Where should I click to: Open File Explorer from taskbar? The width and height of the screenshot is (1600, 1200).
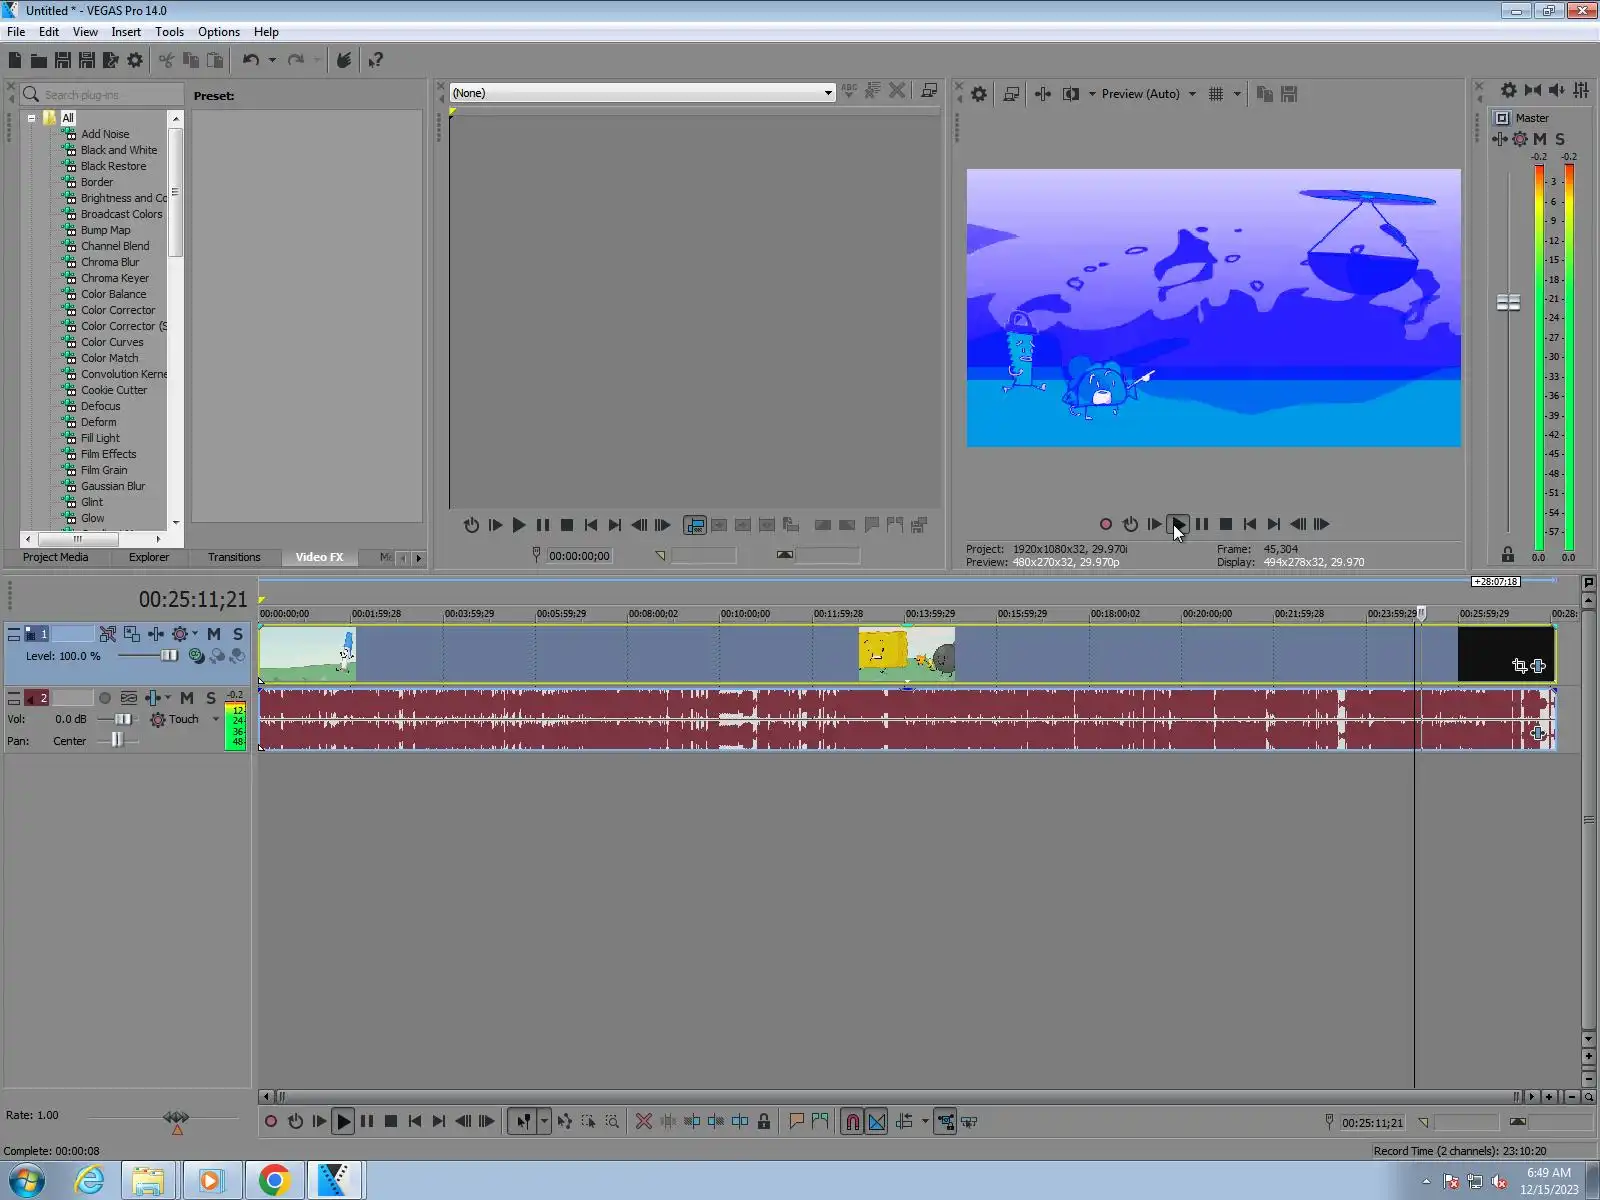point(148,1181)
